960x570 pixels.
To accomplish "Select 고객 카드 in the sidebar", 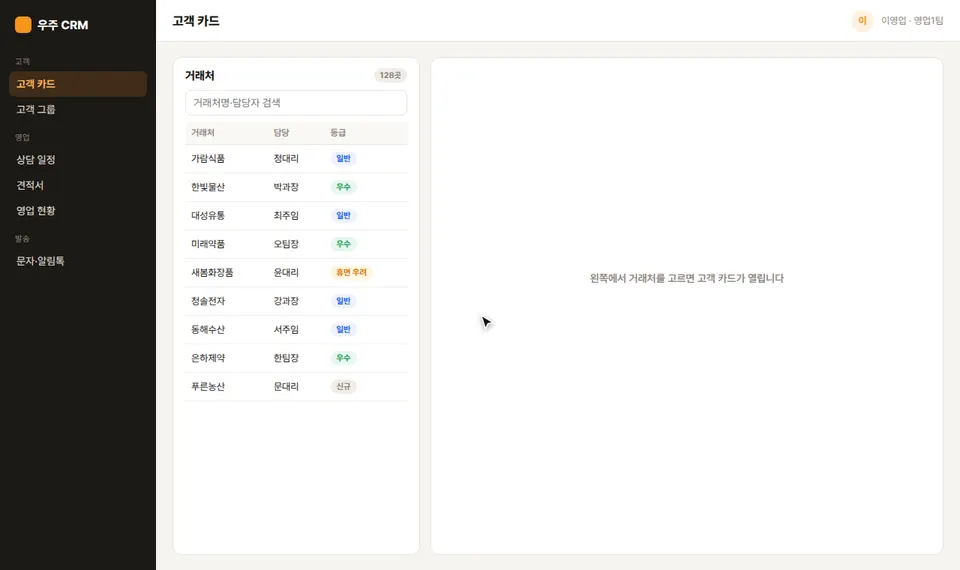I will 78,84.
